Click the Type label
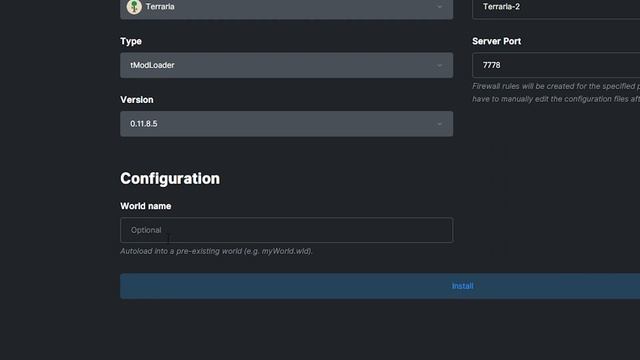This screenshot has width=640, height=360. coord(131,41)
